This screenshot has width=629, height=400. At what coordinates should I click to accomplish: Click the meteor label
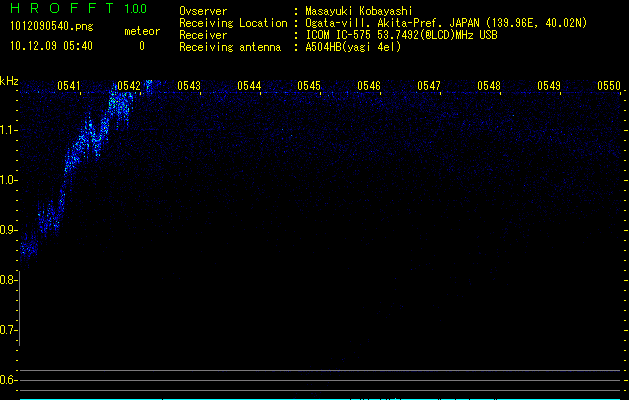click(142, 31)
